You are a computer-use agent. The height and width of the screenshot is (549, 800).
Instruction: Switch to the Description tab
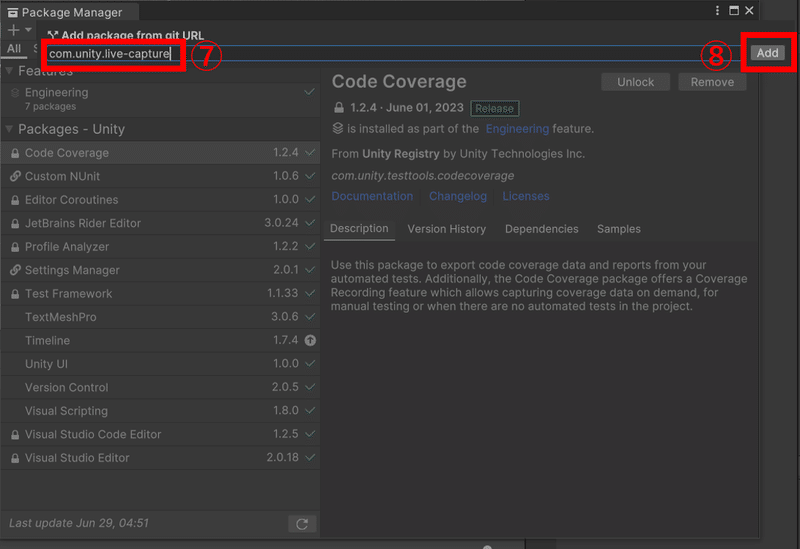(359, 229)
